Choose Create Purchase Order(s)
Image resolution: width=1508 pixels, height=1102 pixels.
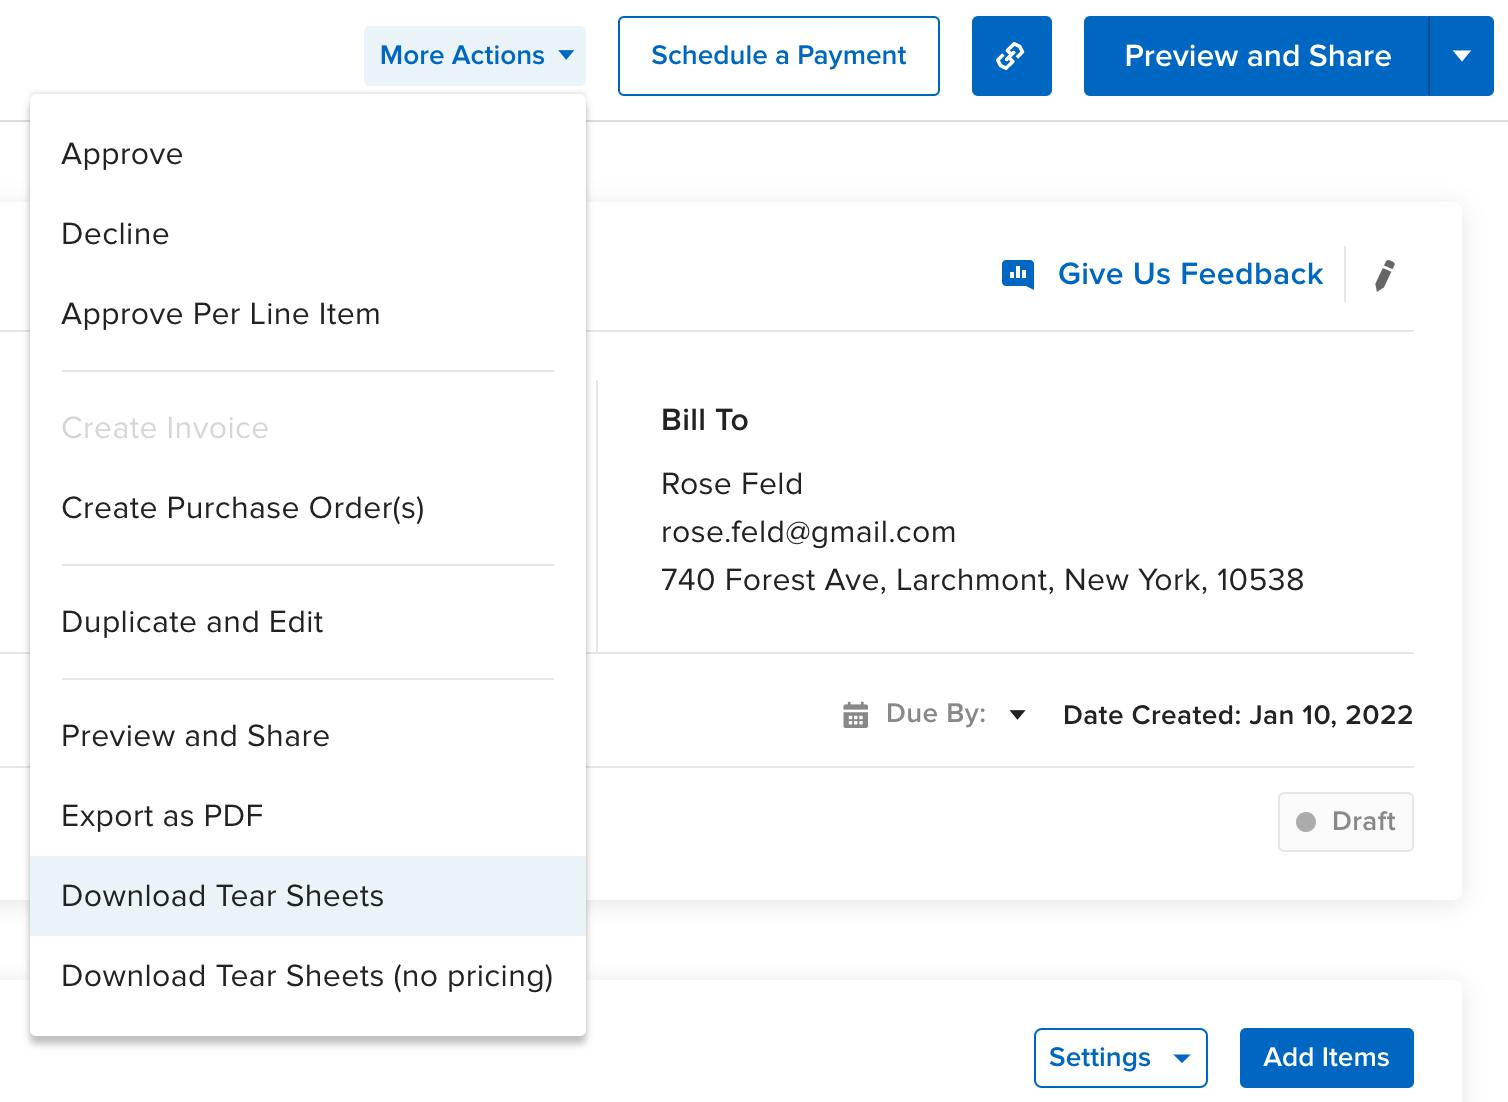(242, 508)
